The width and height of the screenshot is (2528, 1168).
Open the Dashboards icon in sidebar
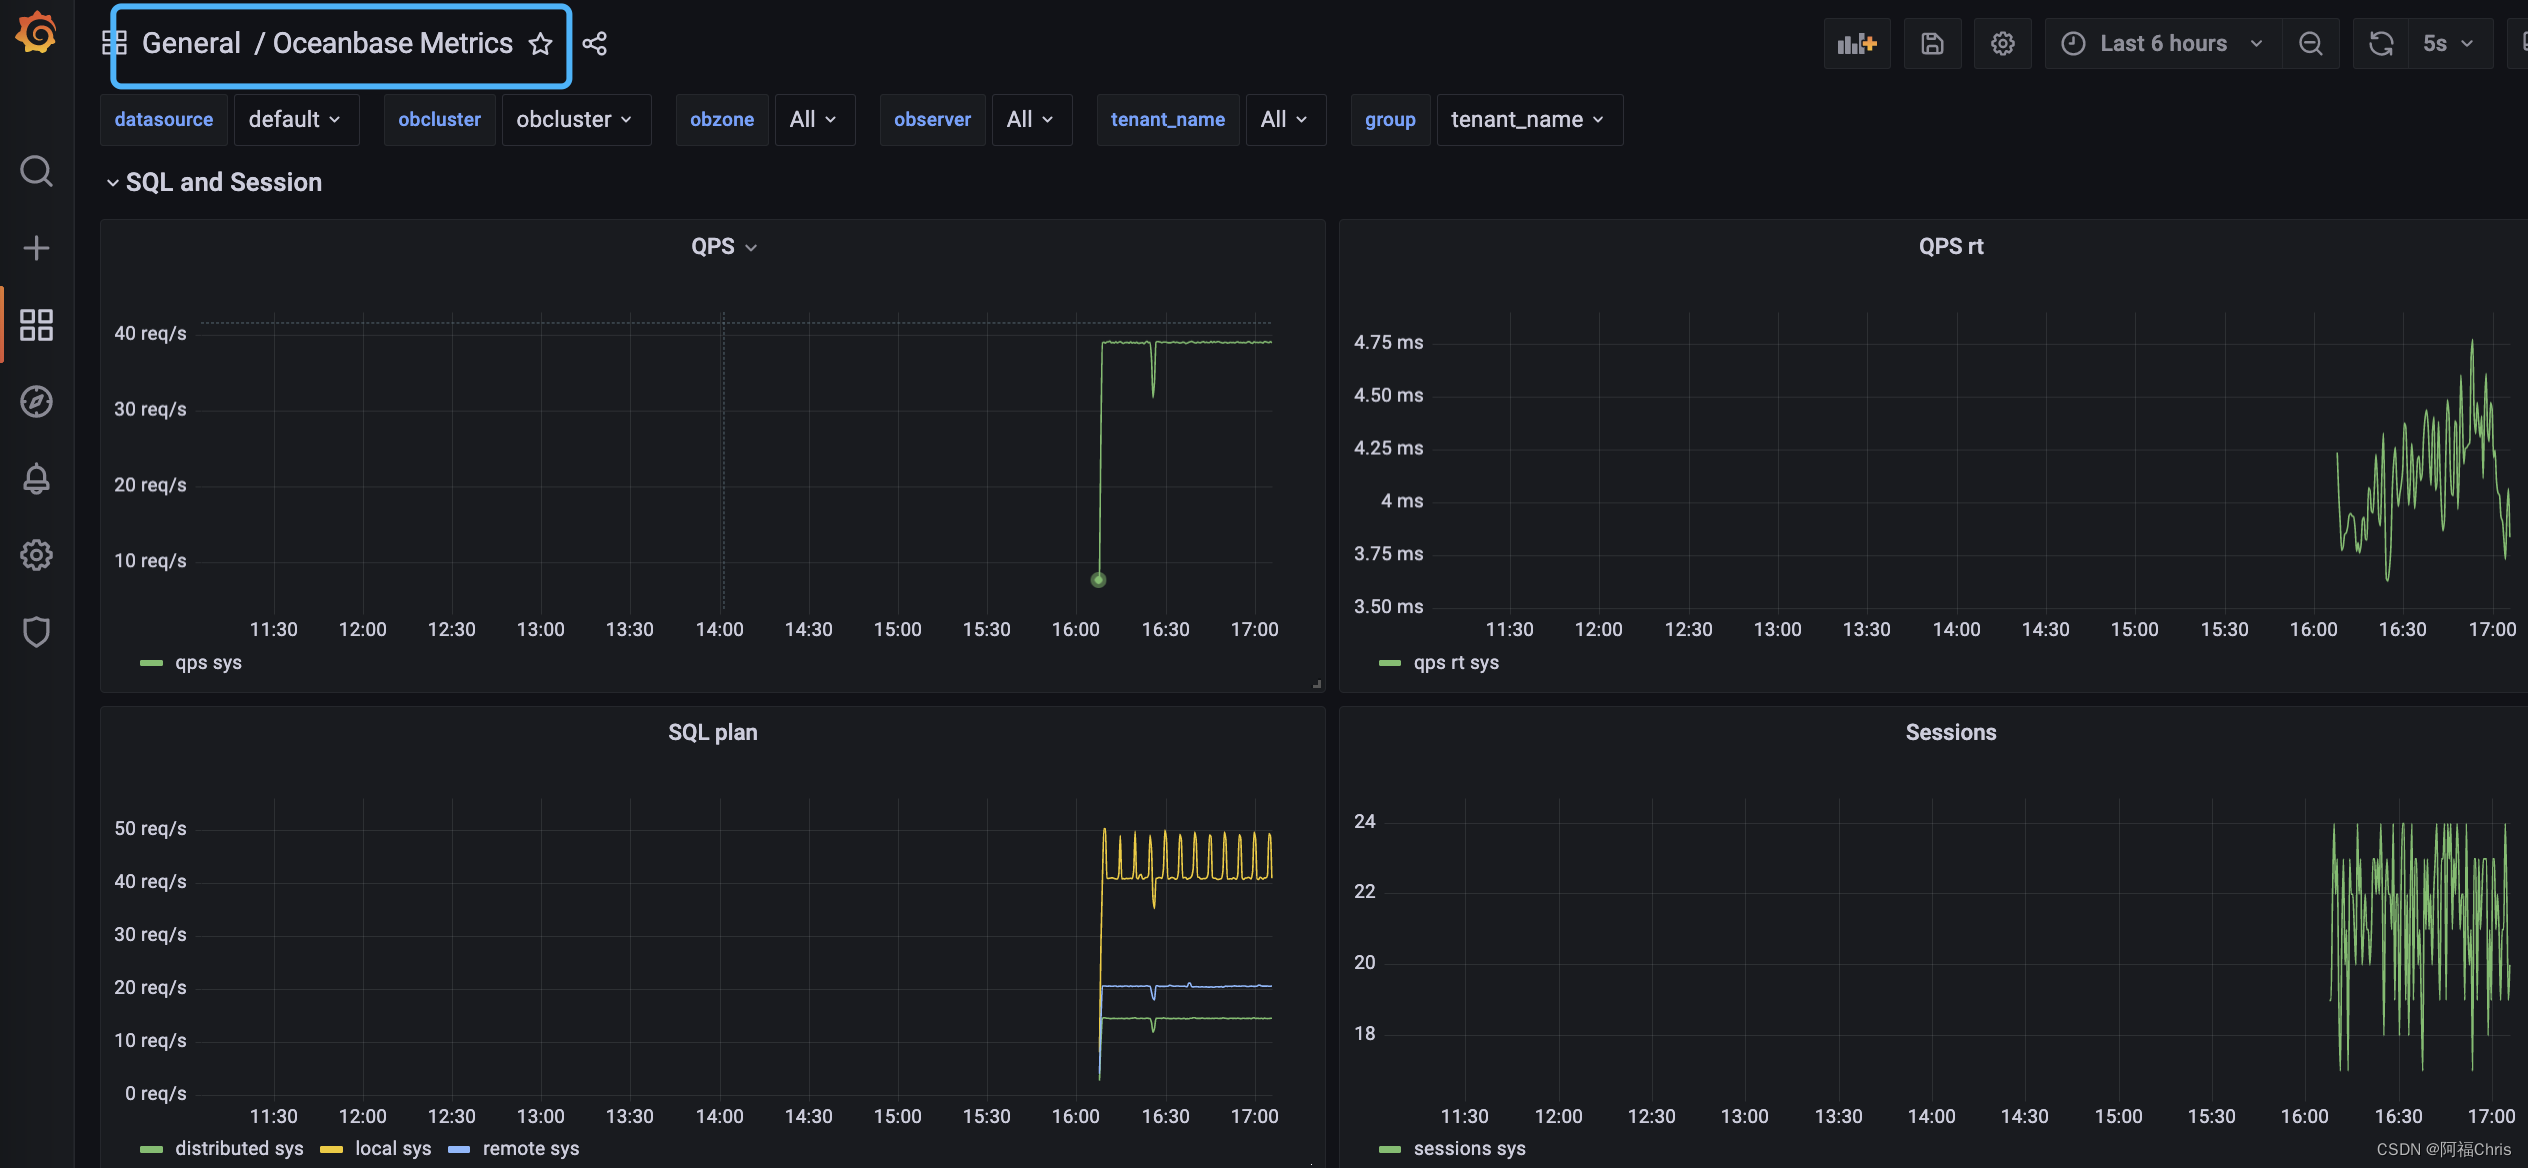point(36,325)
